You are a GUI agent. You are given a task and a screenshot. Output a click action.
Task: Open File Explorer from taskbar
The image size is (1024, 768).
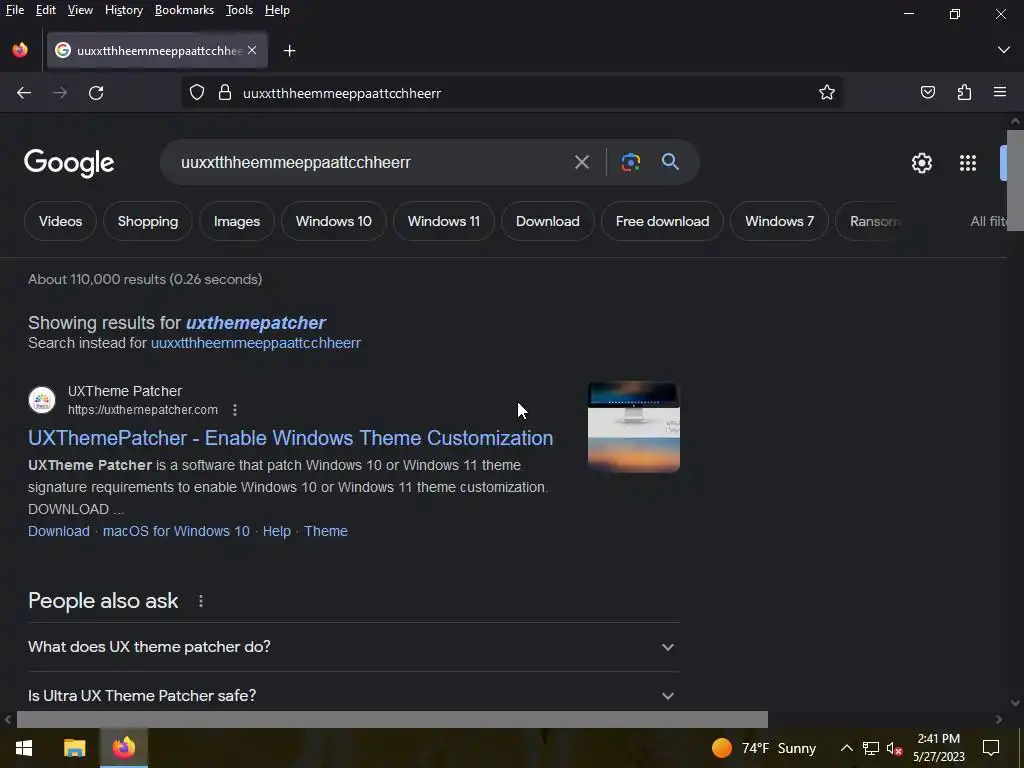tap(74, 748)
